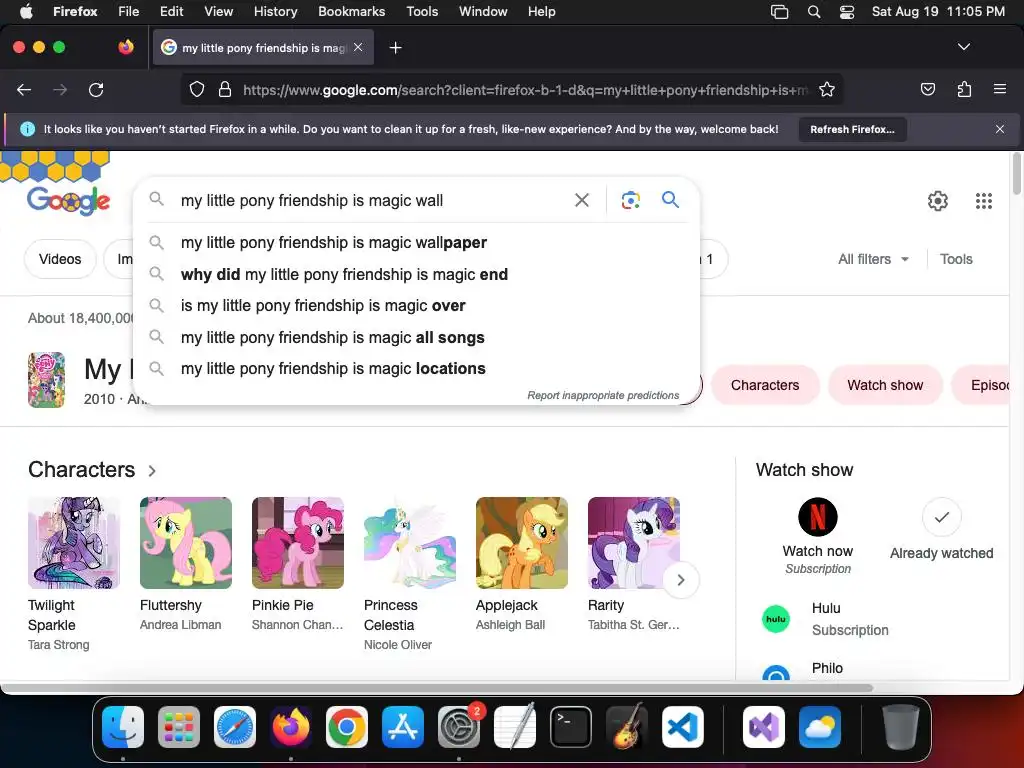Screen dimensions: 1024x768
Task: Open the App Store dock icon
Action: pos(403,727)
